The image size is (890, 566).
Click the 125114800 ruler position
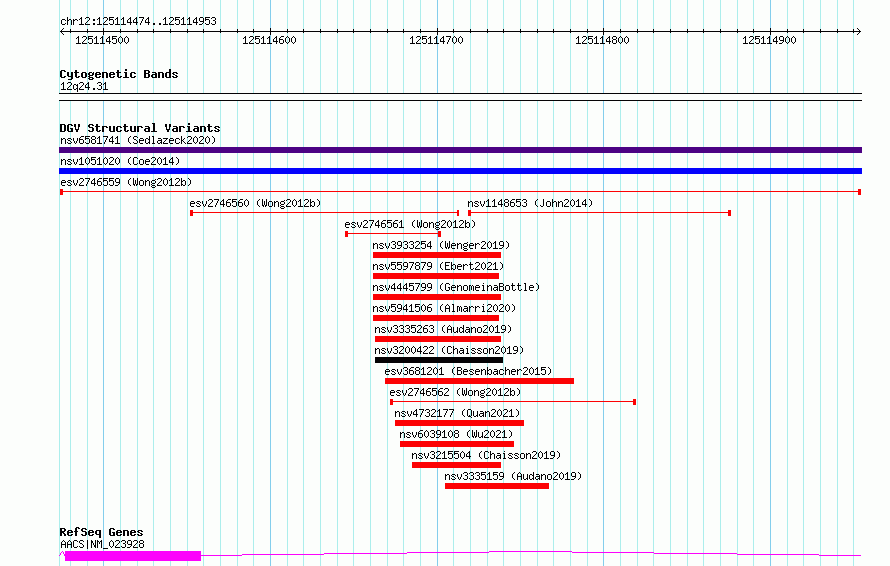pos(602,40)
